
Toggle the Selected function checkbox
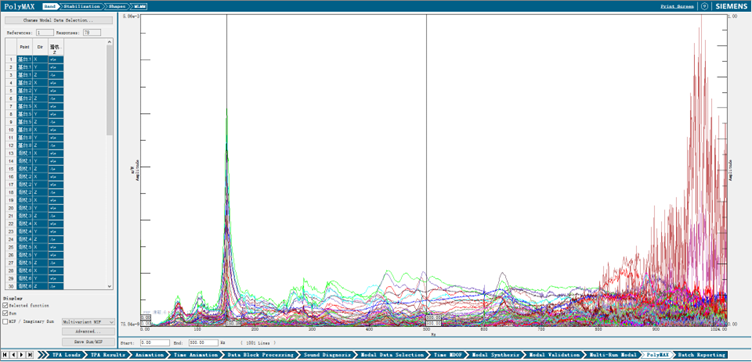tap(5, 305)
